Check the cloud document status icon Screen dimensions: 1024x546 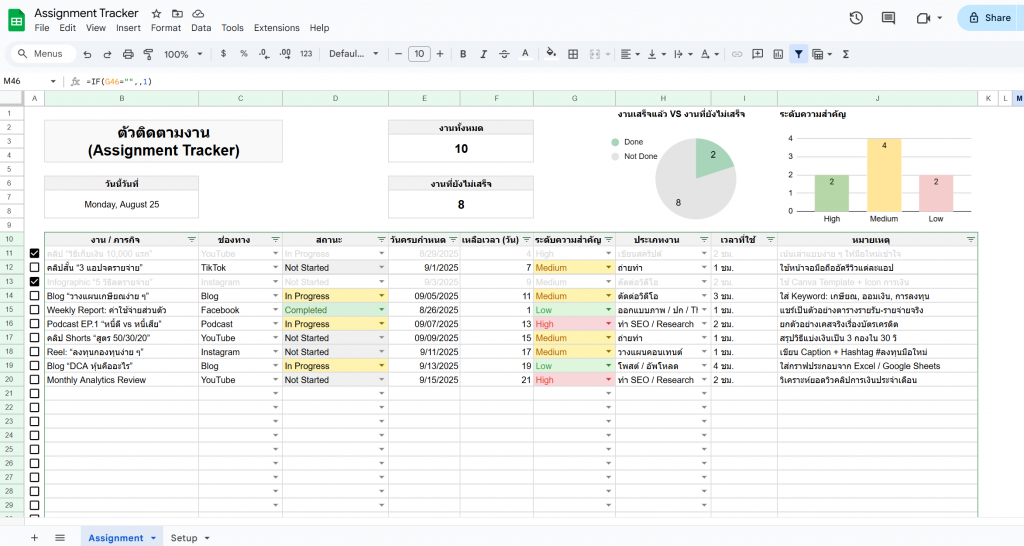pyautogui.click(x=199, y=13)
